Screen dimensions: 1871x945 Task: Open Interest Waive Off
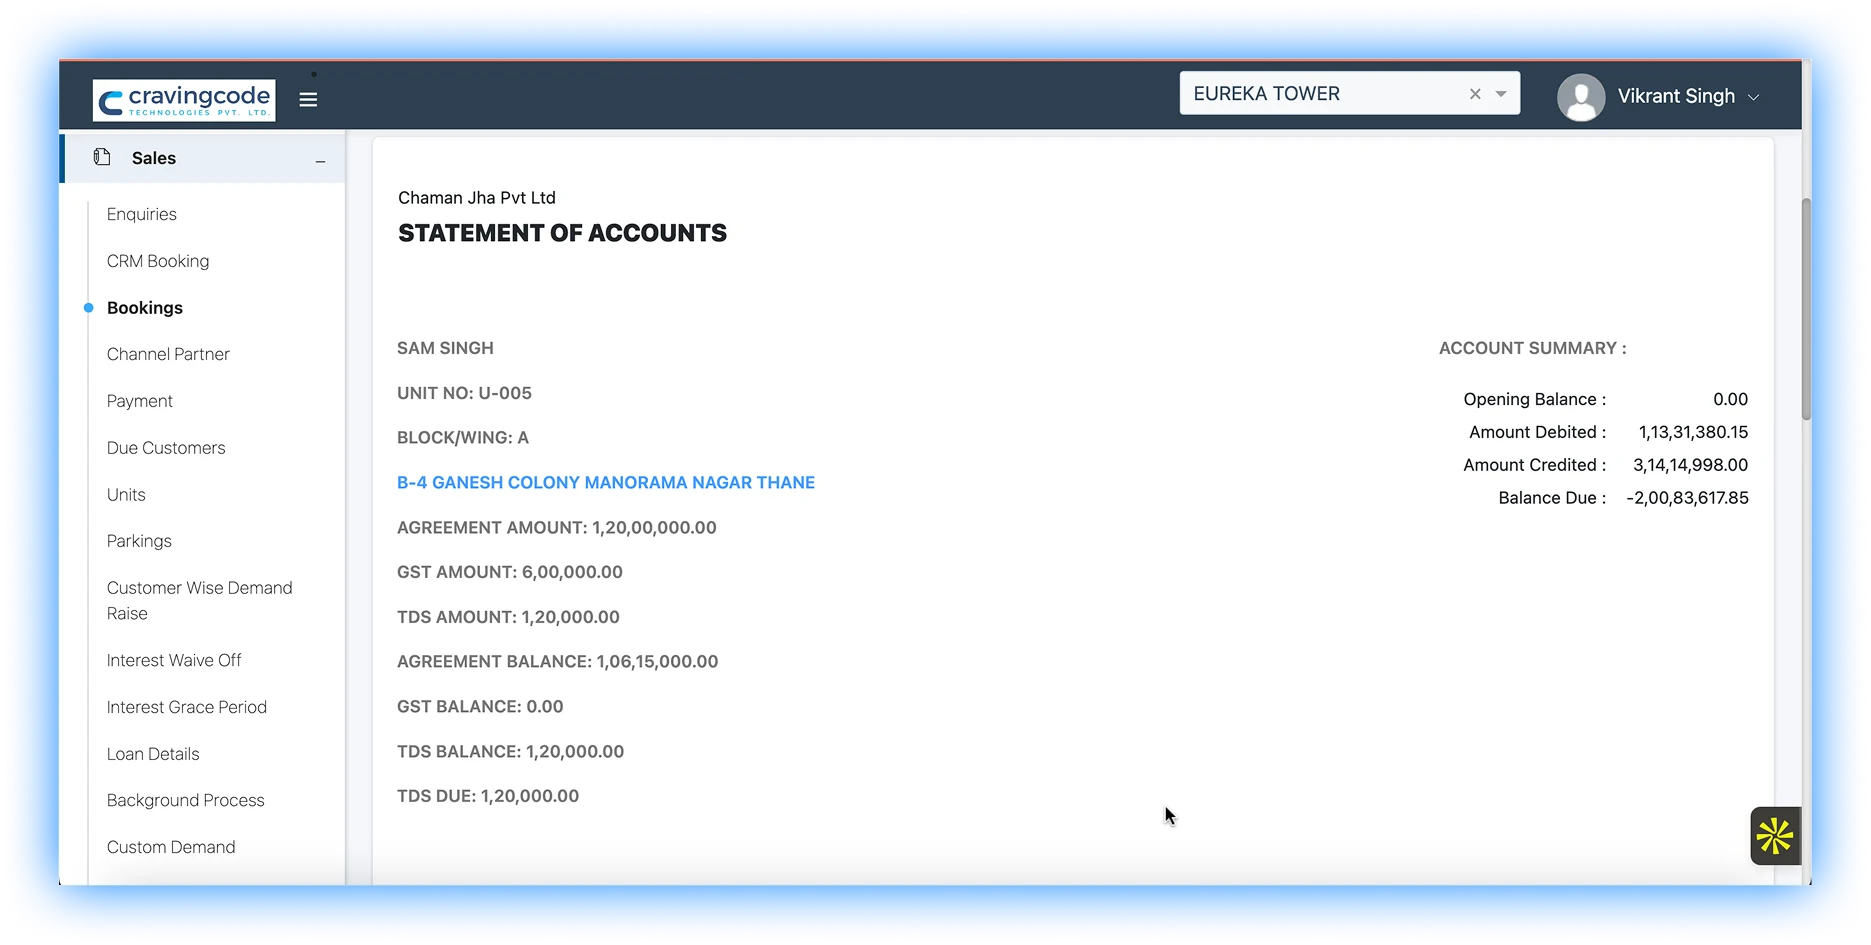tap(174, 660)
